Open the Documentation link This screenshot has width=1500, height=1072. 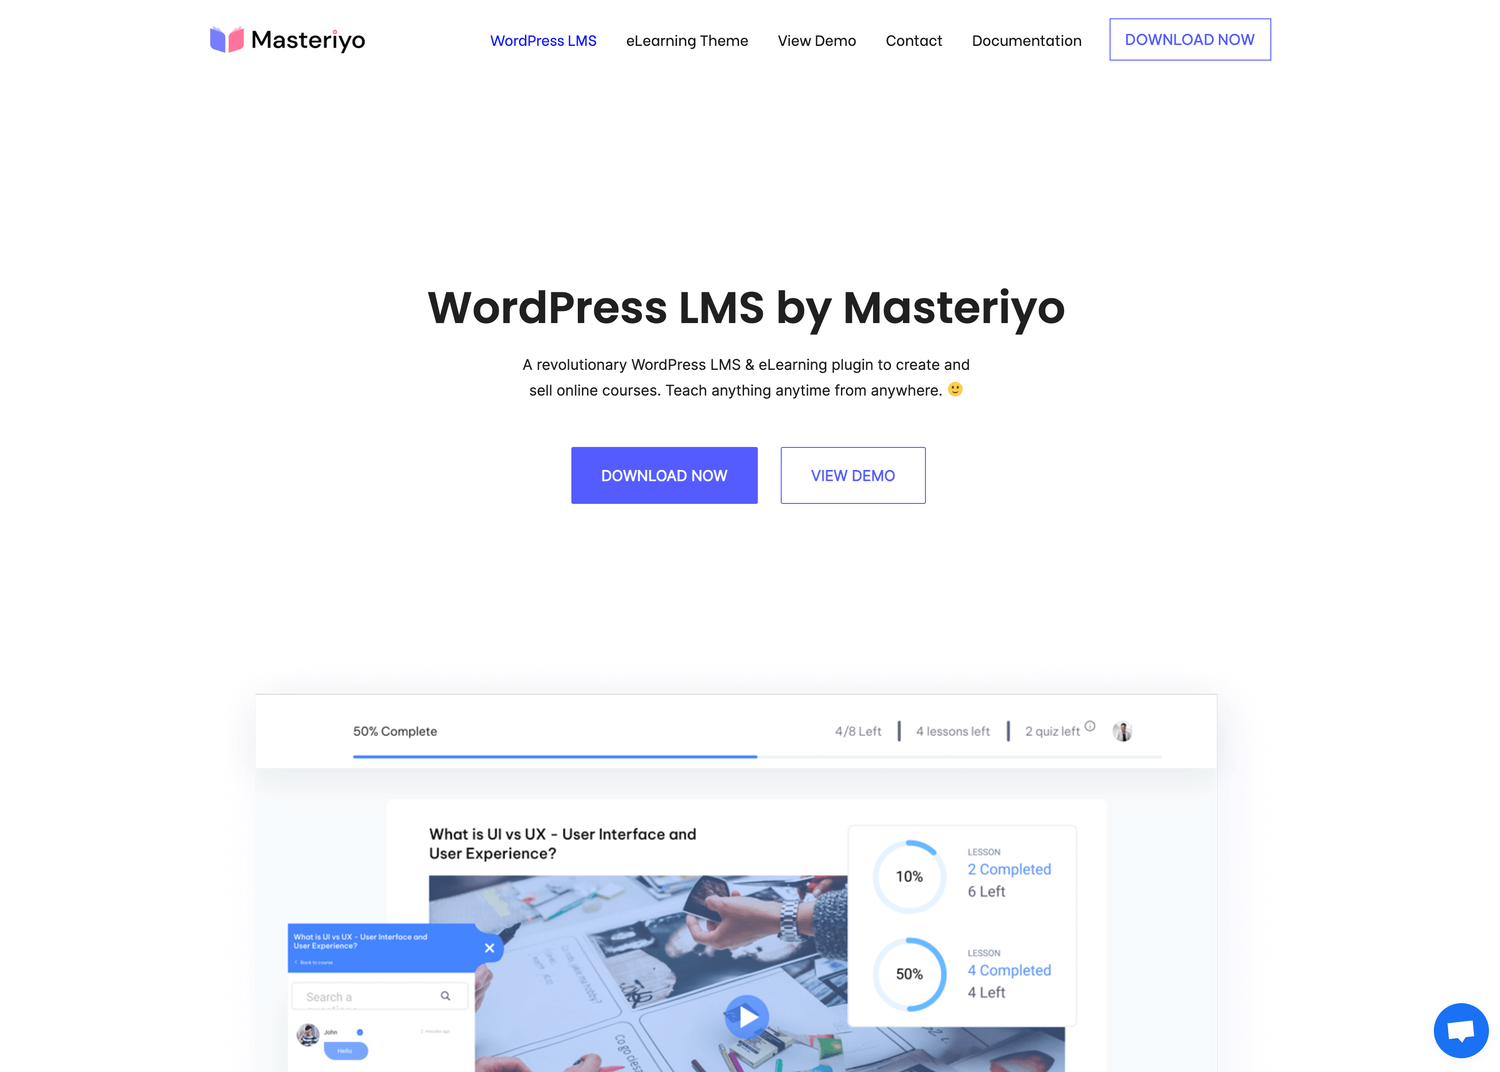click(1027, 41)
